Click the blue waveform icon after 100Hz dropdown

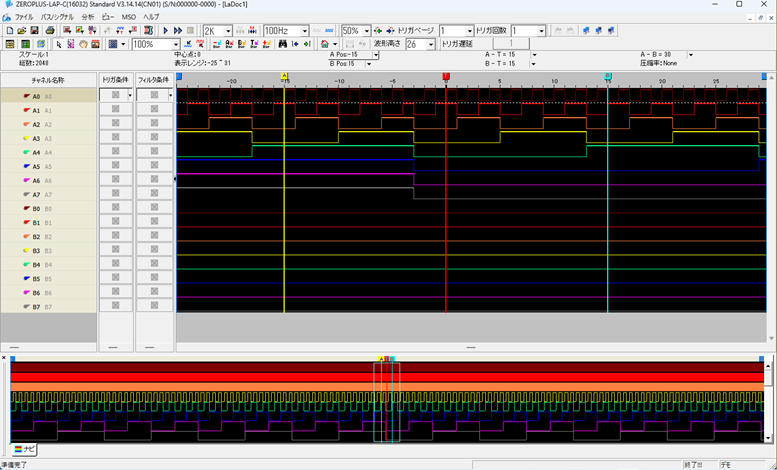(329, 31)
